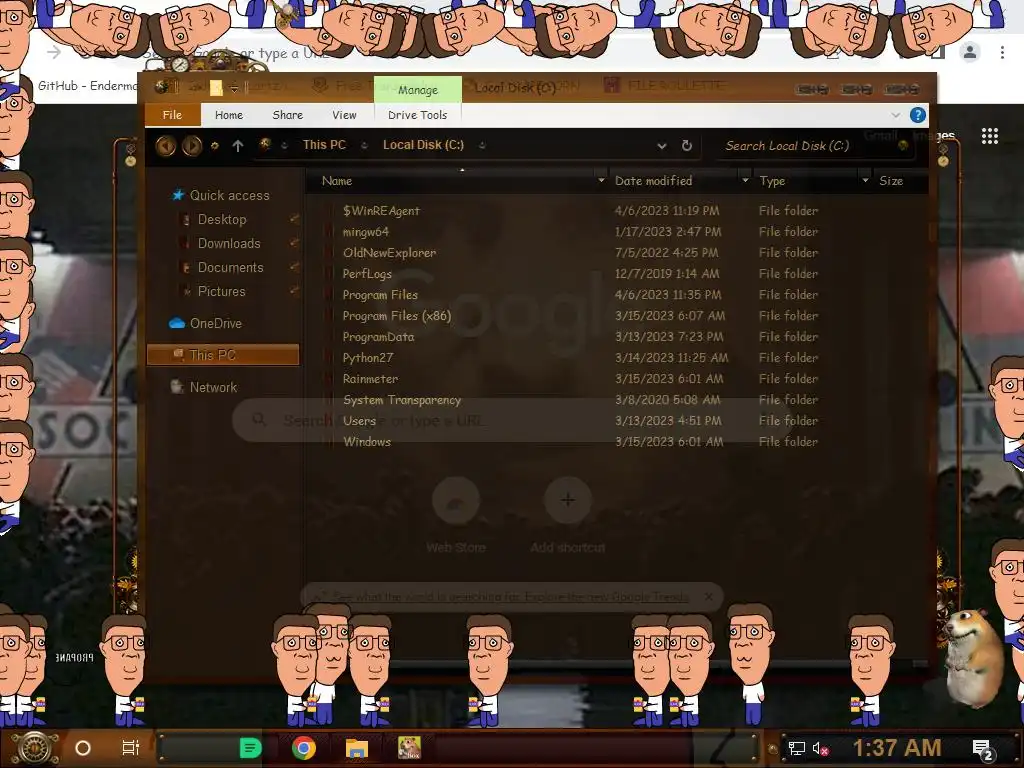Open the Name column filter dropdown arrow

[601, 180]
